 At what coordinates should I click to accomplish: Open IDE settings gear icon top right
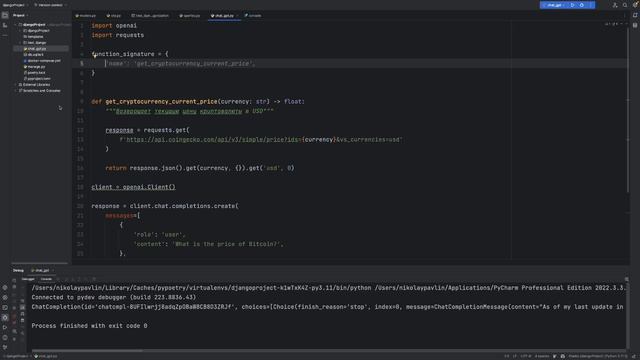[x=635, y=5]
